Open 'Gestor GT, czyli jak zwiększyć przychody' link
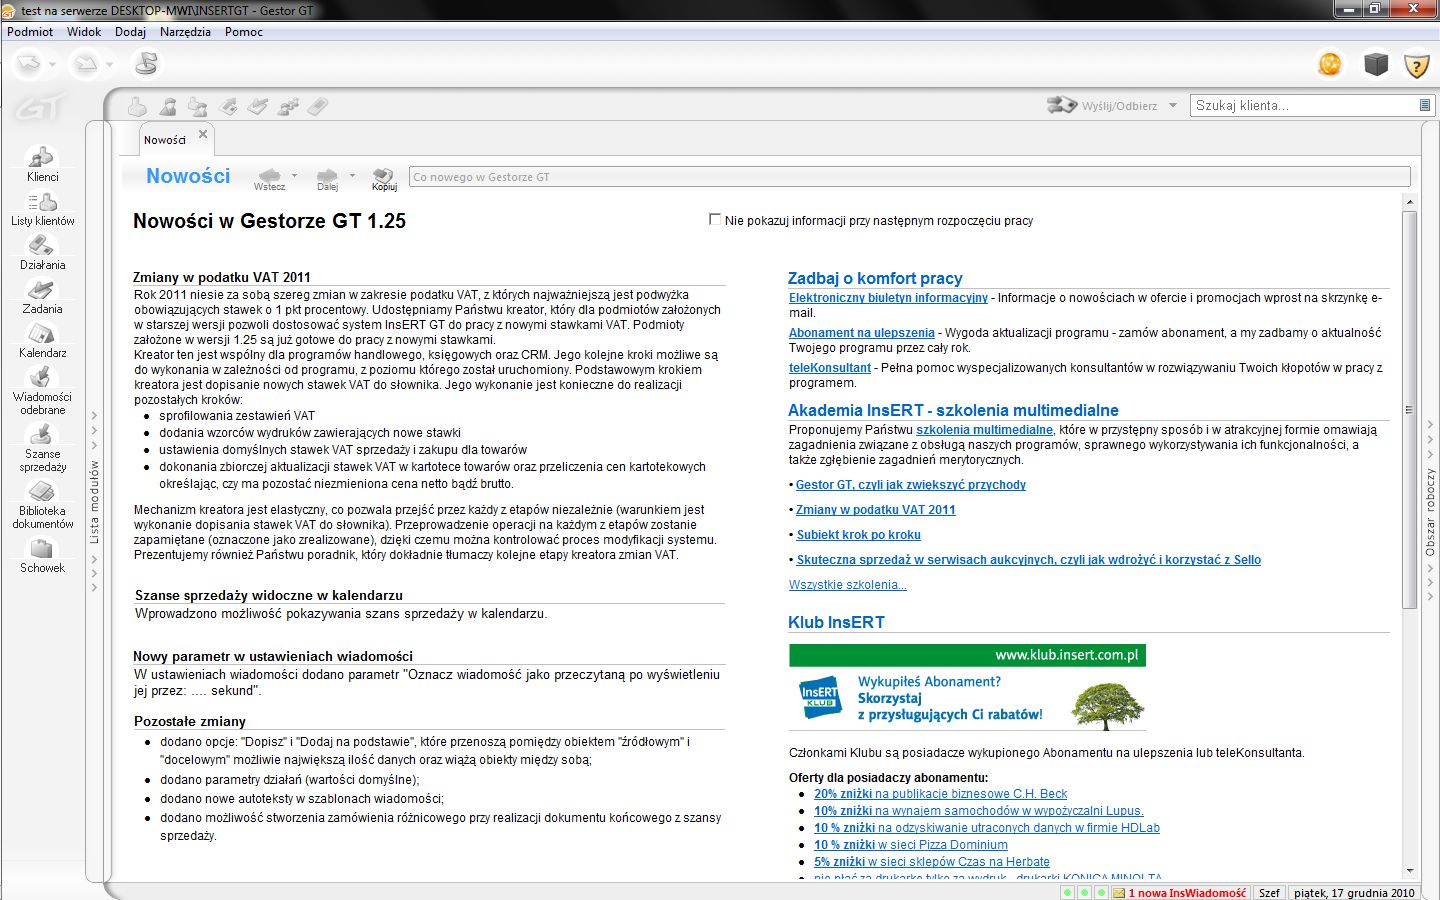 [x=911, y=485]
